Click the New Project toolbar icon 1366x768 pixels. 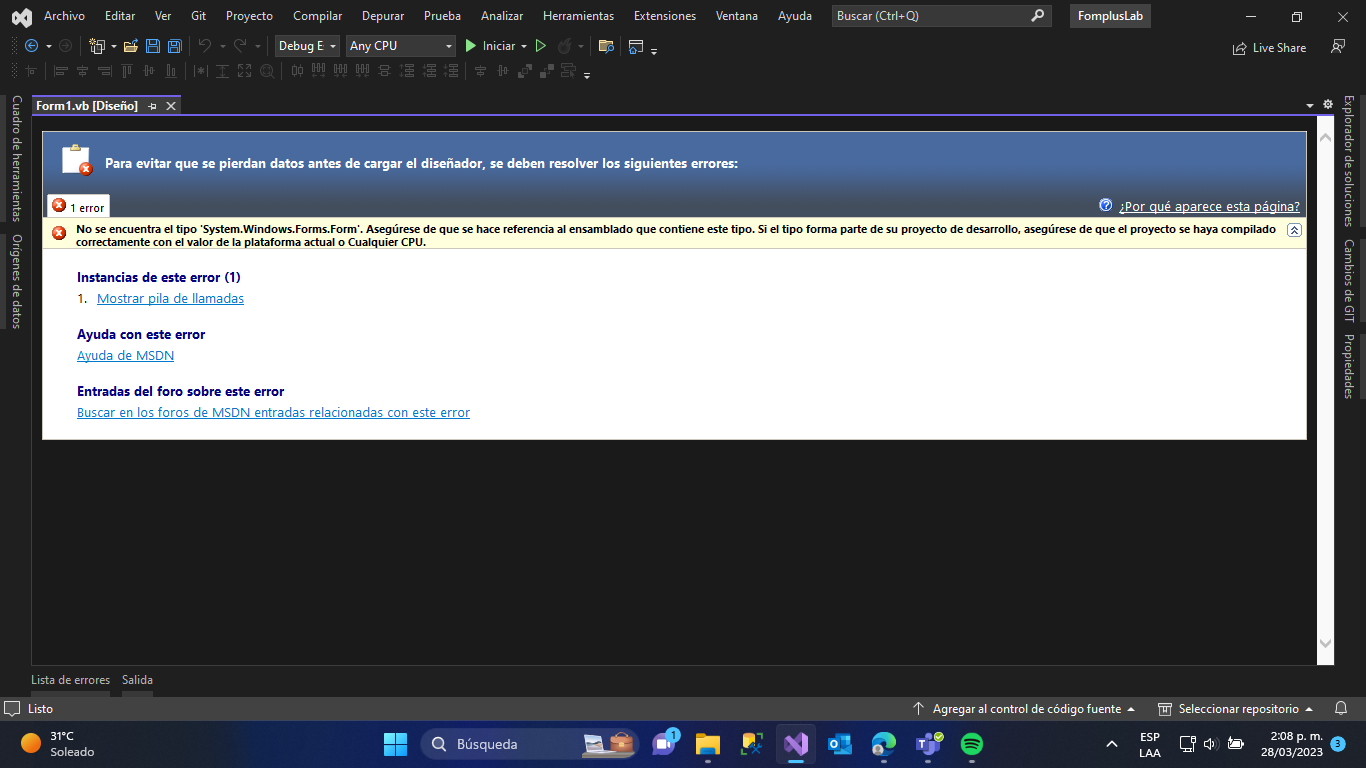(x=97, y=46)
